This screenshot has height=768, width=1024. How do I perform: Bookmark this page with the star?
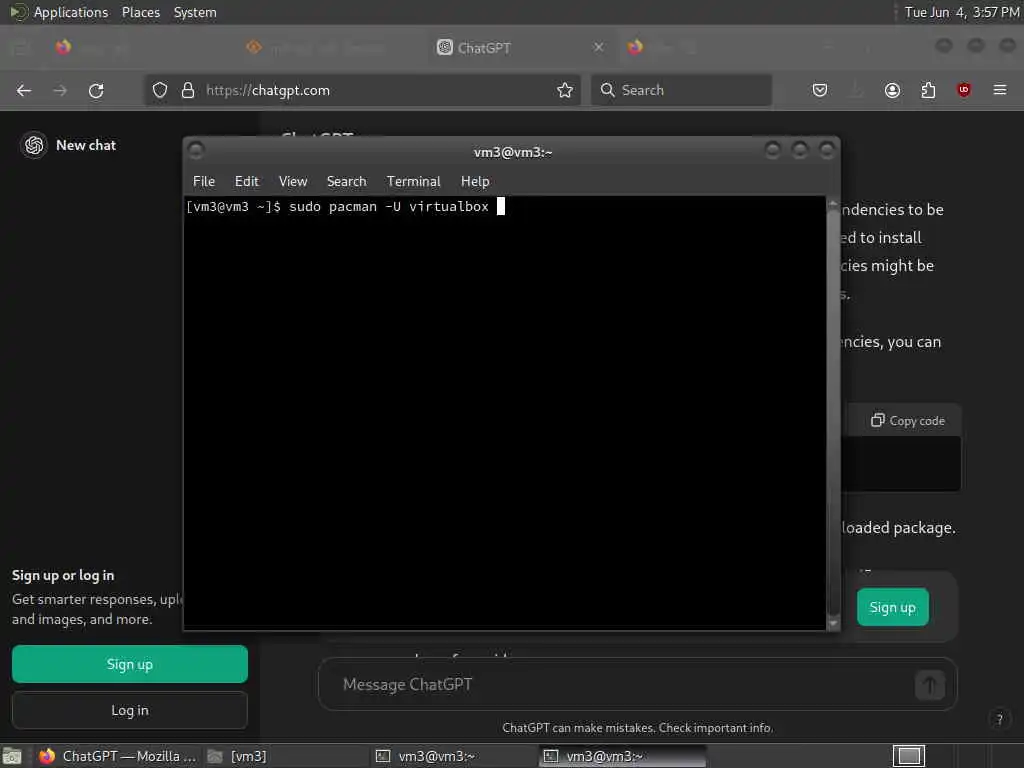[x=565, y=90]
